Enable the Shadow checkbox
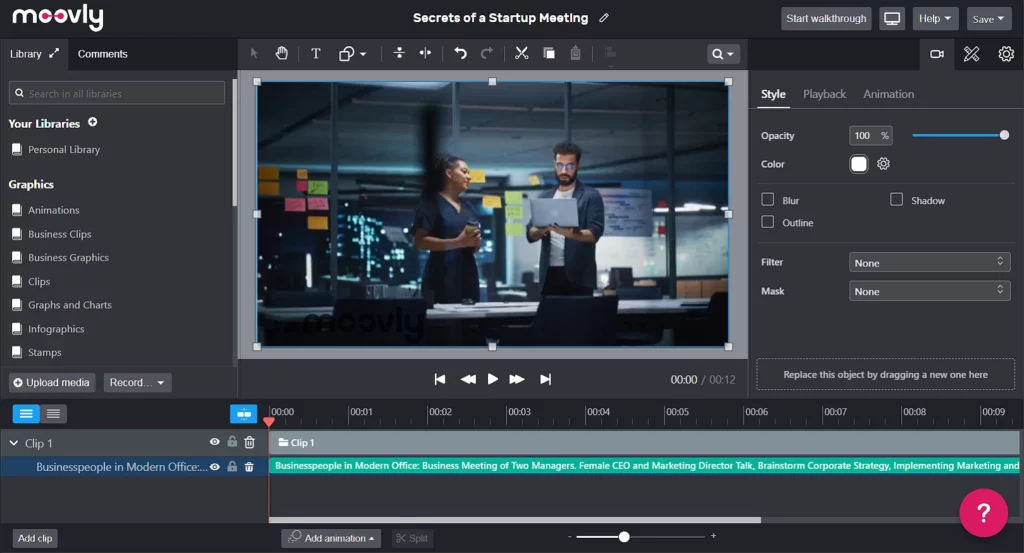The image size is (1024, 553). coord(896,199)
